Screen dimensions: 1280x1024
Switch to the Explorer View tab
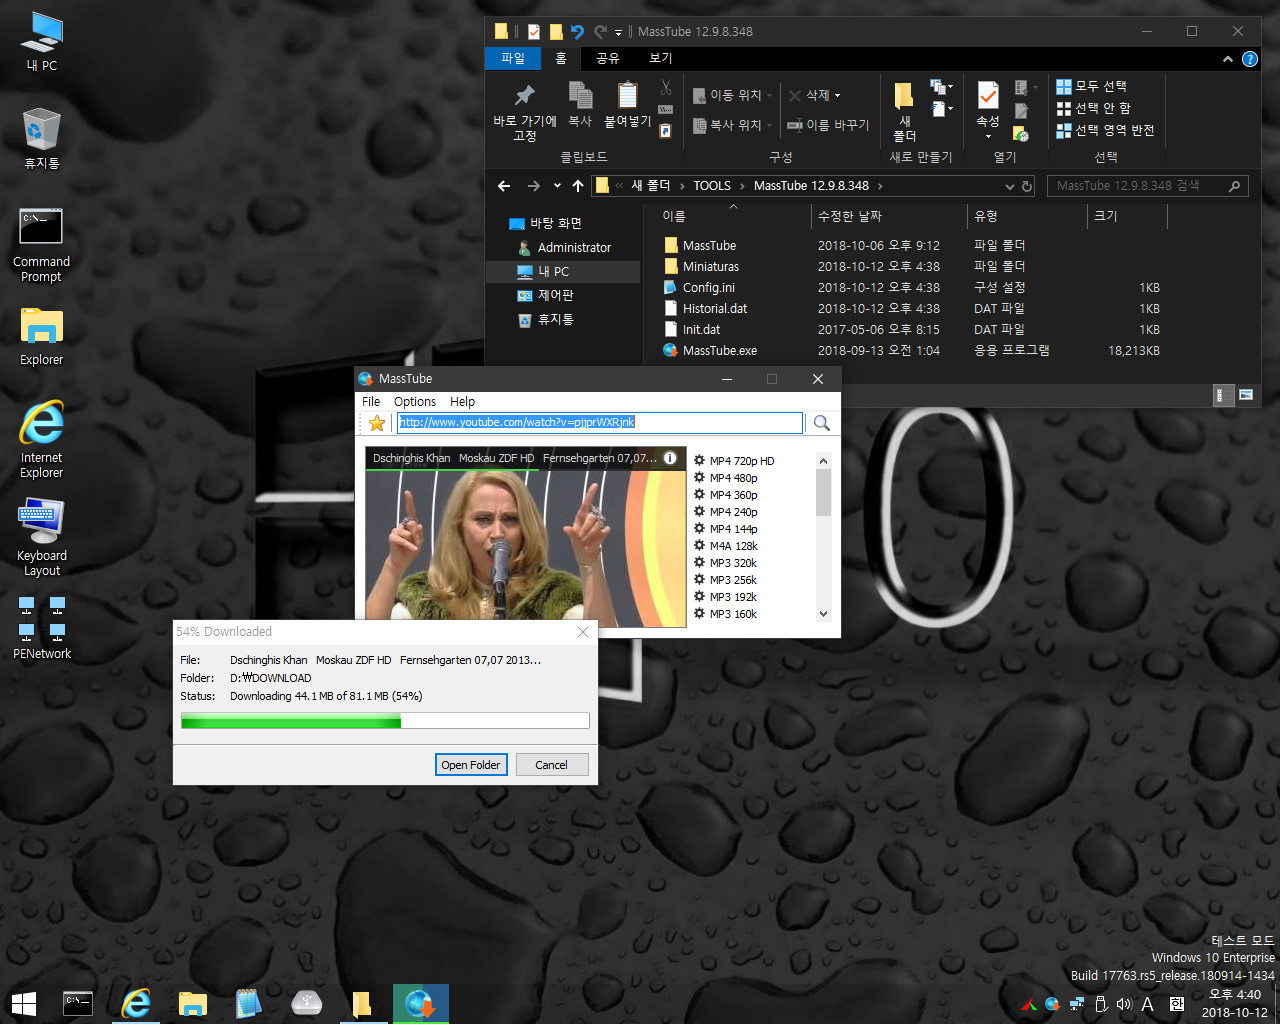pos(661,59)
